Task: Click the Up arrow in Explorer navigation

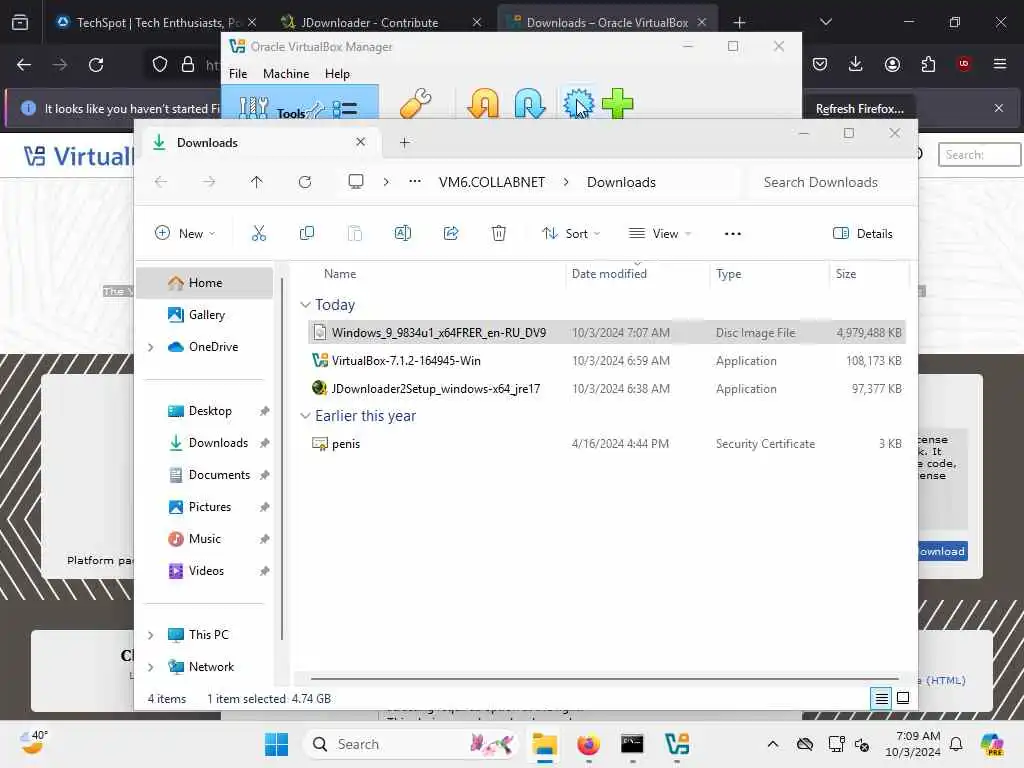Action: (257, 182)
